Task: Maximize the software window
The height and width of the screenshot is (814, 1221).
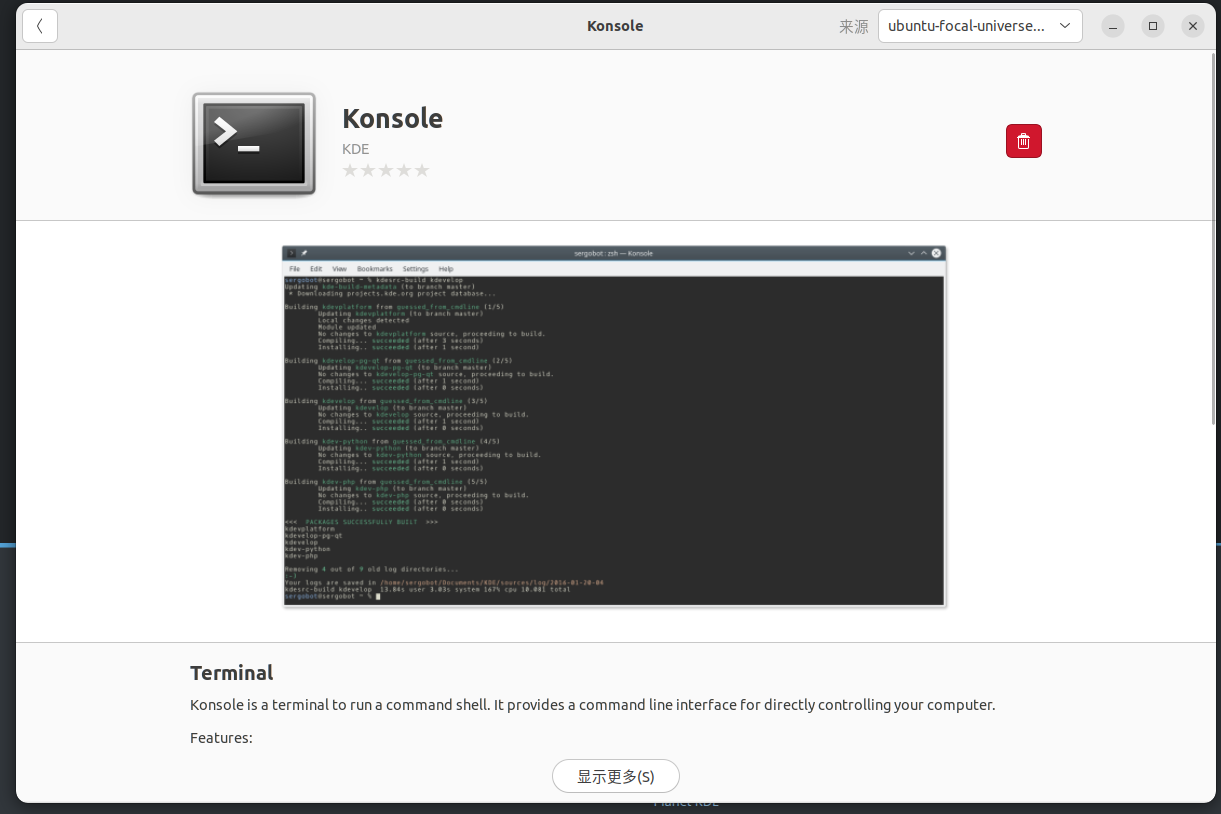Action: [x=1153, y=26]
